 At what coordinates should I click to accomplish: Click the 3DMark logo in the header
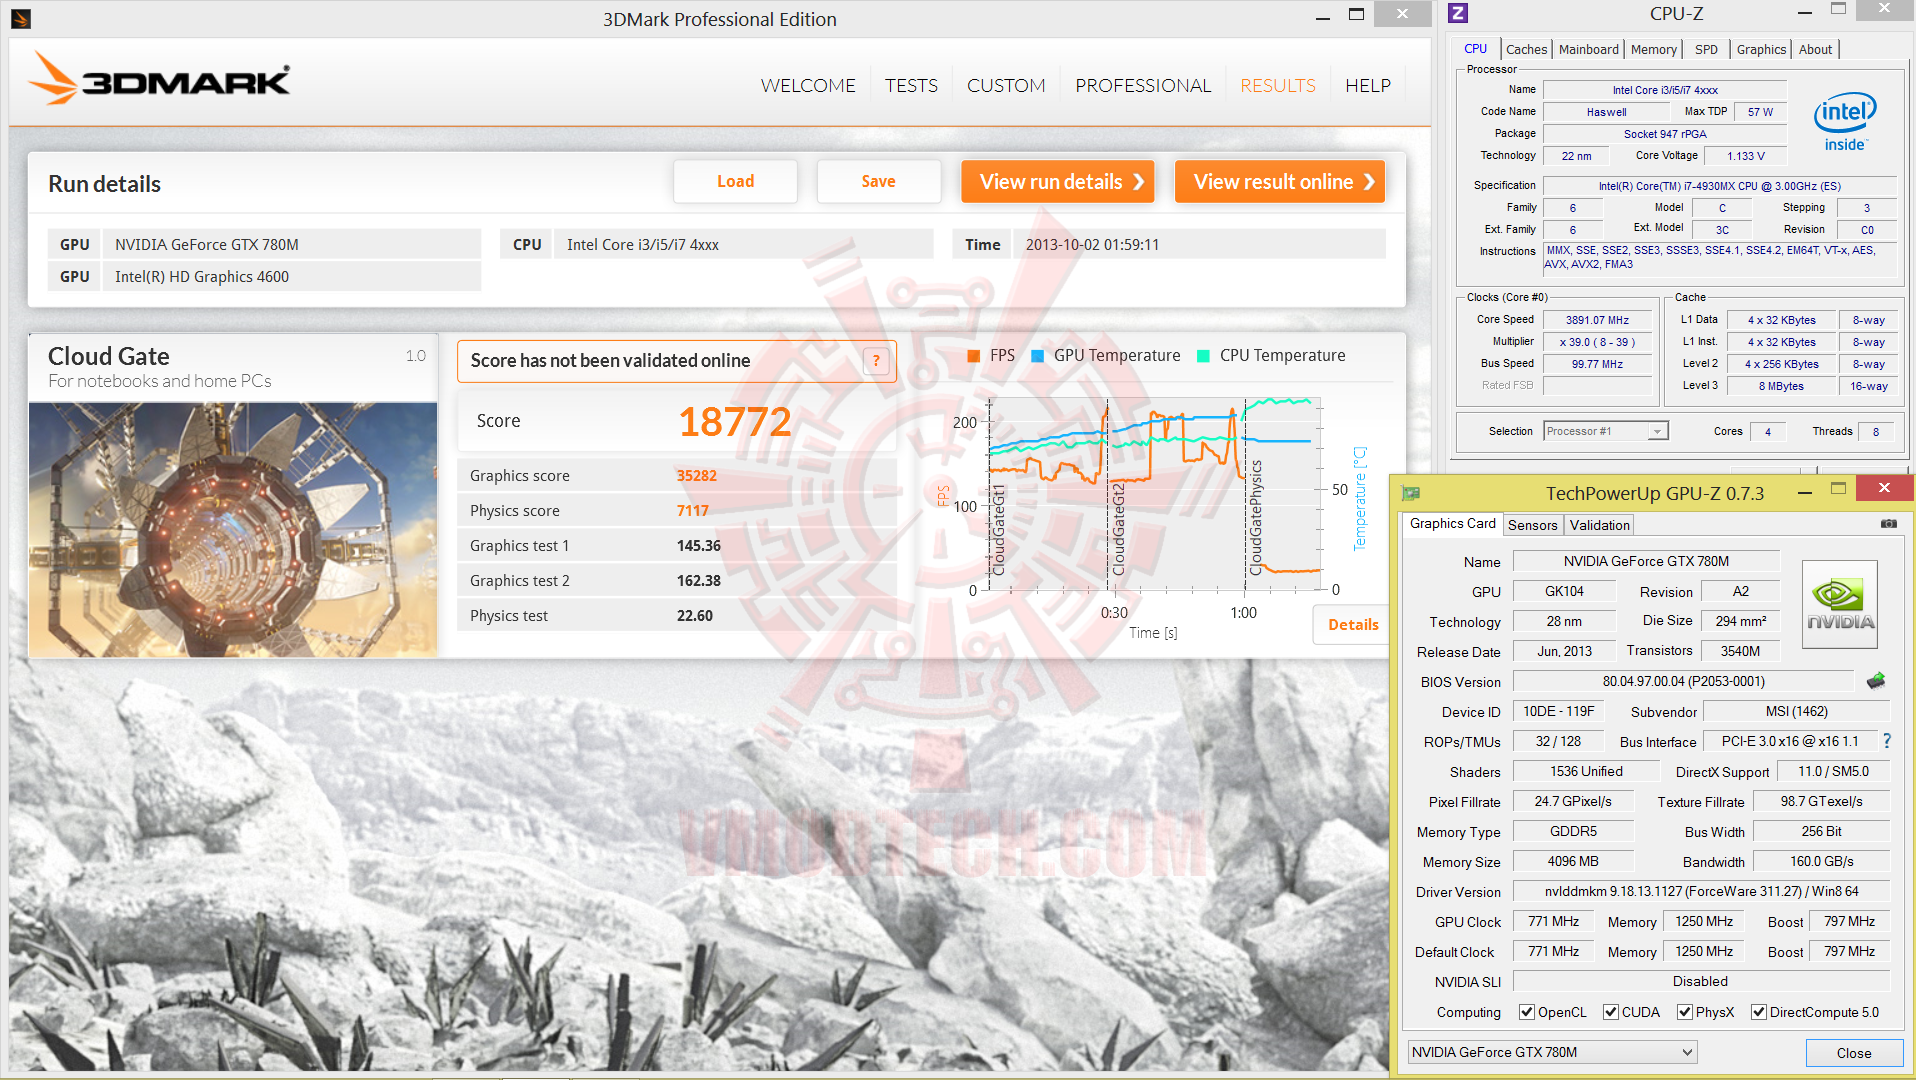tap(160, 79)
